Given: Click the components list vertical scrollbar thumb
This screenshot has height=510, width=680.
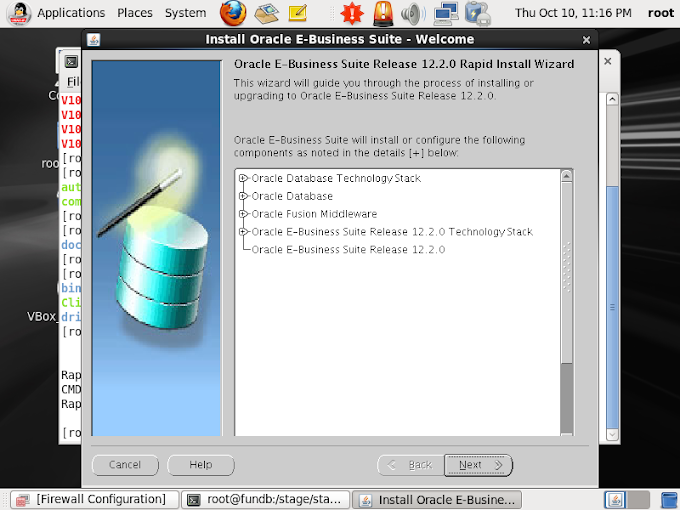Looking at the screenshot, I should (566, 272).
